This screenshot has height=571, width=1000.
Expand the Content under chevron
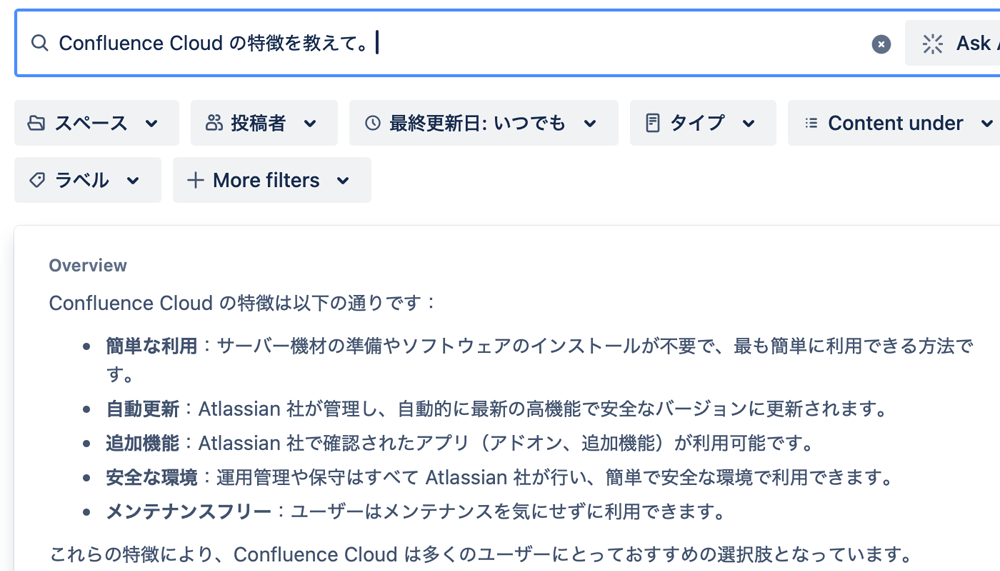987,123
